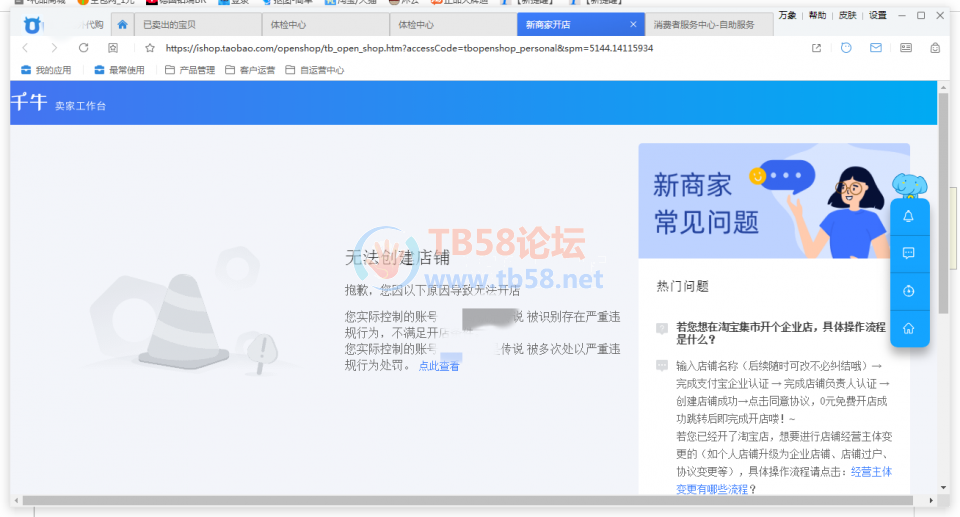The width and height of the screenshot is (960, 517).
Task: Click the vertical page scrollbar
Action: point(943,202)
